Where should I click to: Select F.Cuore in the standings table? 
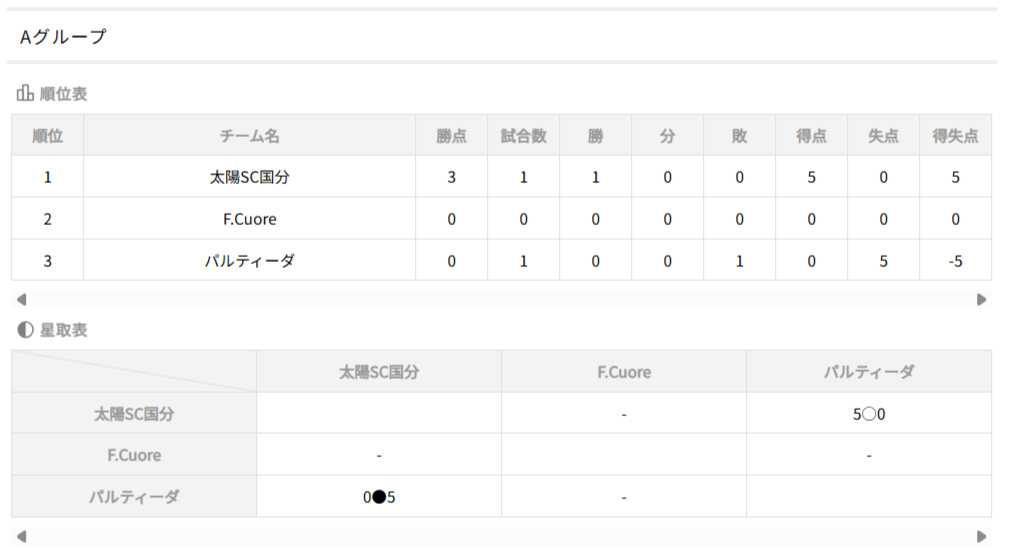(250, 219)
